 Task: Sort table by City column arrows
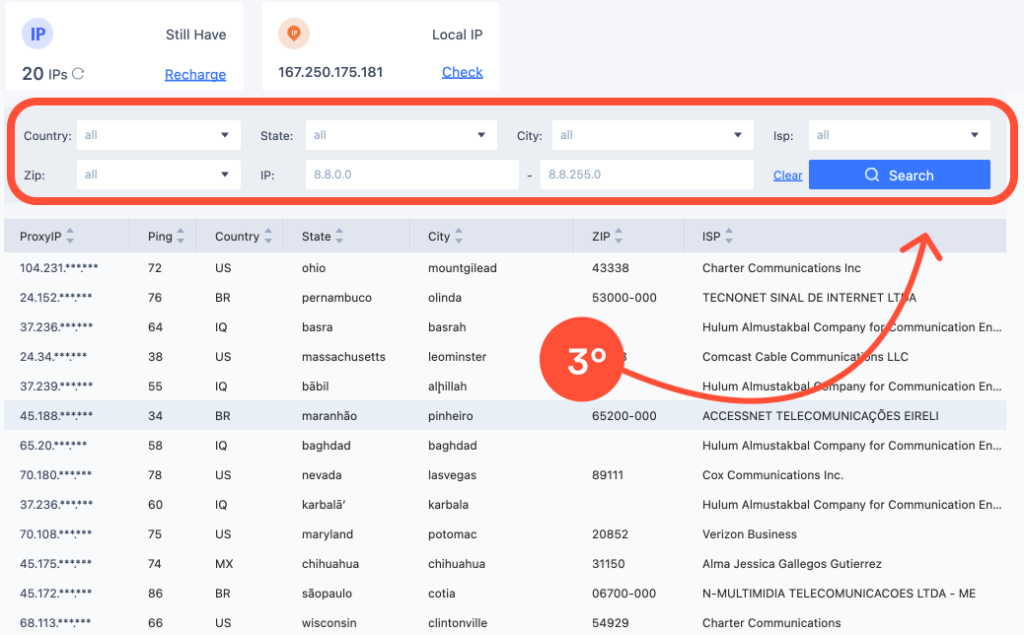pos(459,237)
